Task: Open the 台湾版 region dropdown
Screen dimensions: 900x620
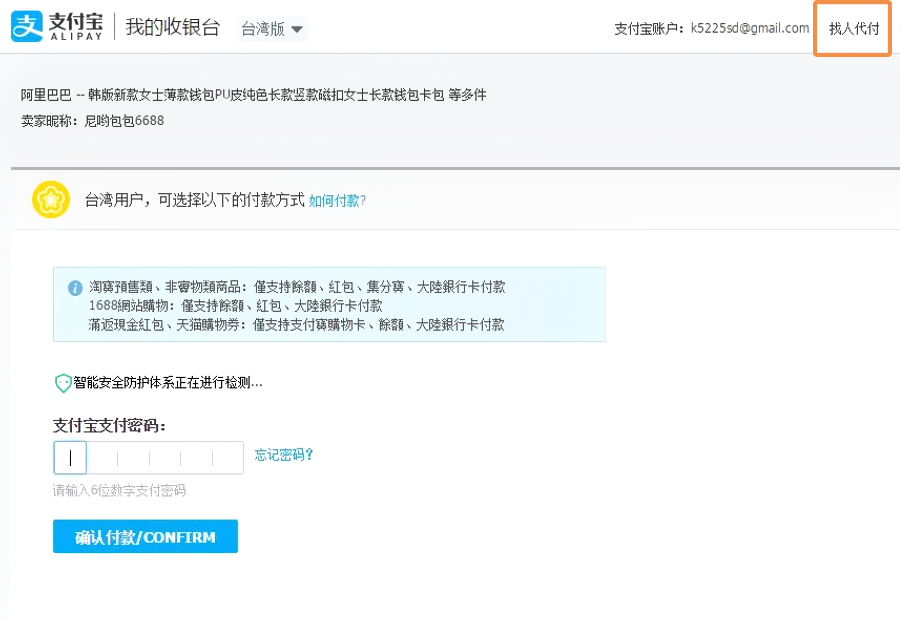Action: click(x=272, y=29)
